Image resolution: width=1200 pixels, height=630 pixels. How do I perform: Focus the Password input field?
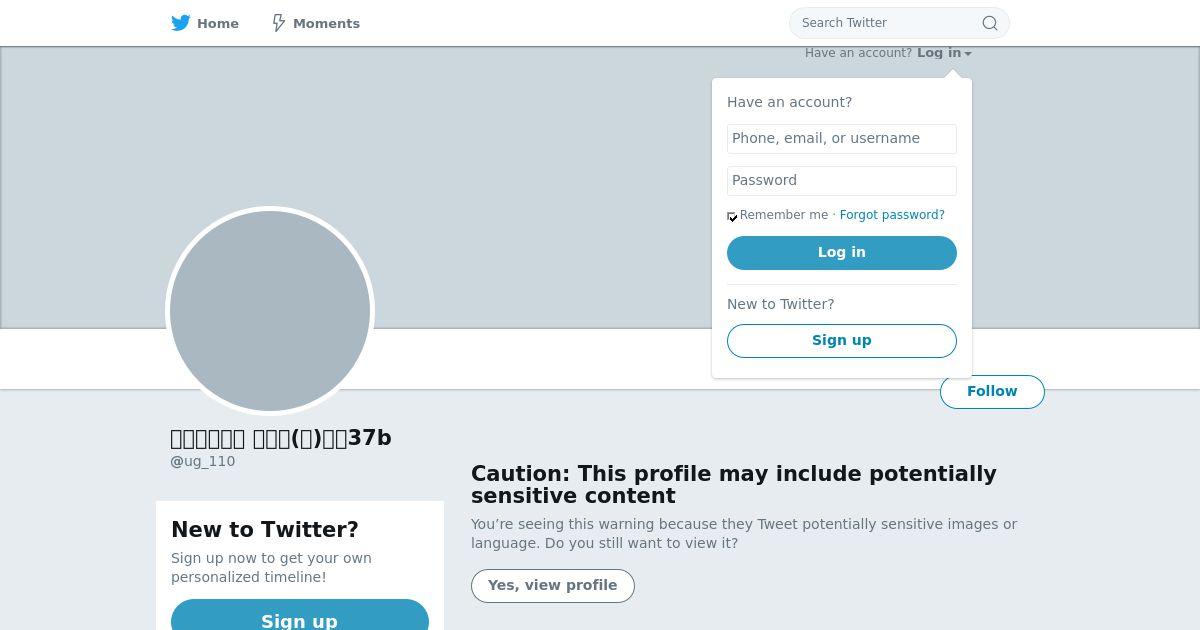pyautogui.click(x=842, y=181)
